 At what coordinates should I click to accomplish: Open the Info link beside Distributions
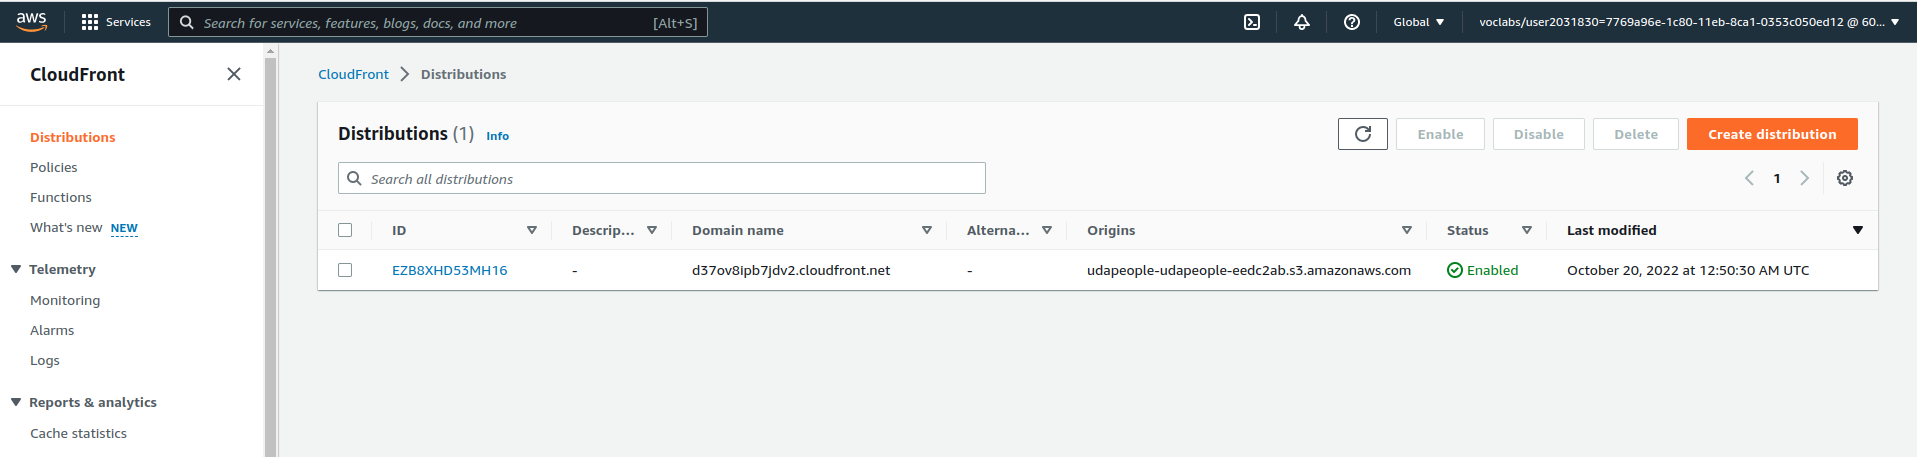coord(497,136)
